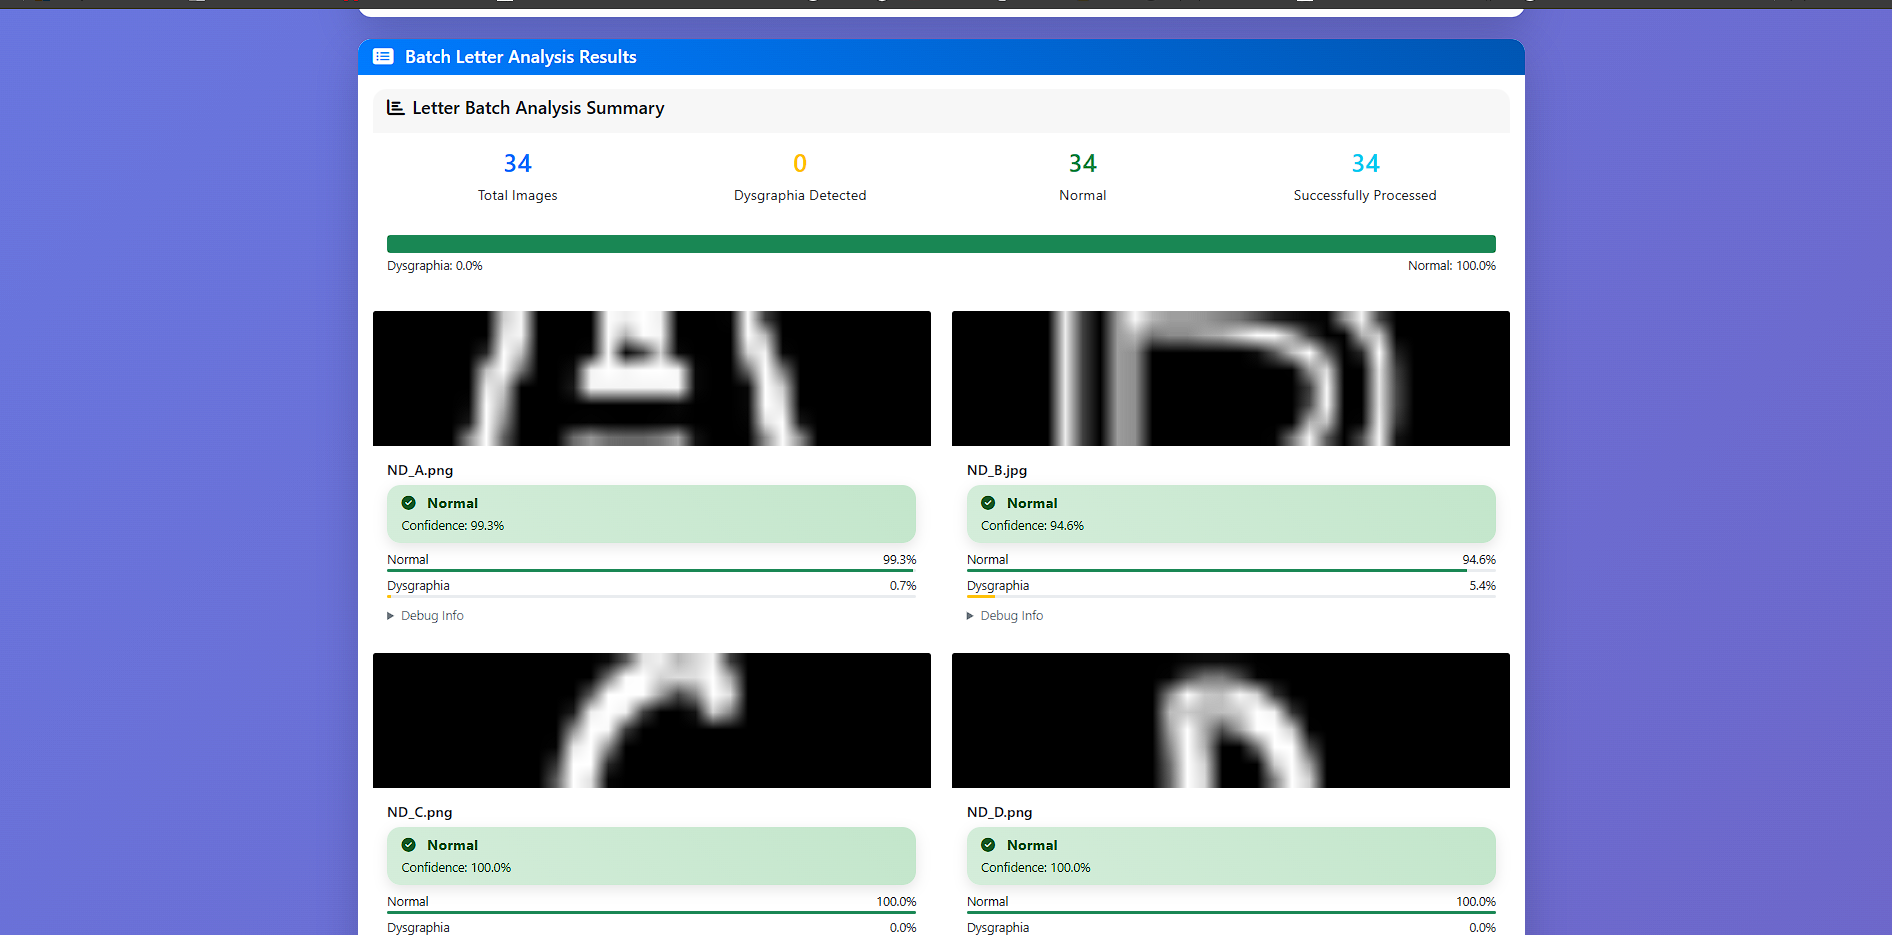This screenshot has height=935, width=1892.
Task: Open the ND_B.jpg letter thumbnail
Action: (1231, 378)
